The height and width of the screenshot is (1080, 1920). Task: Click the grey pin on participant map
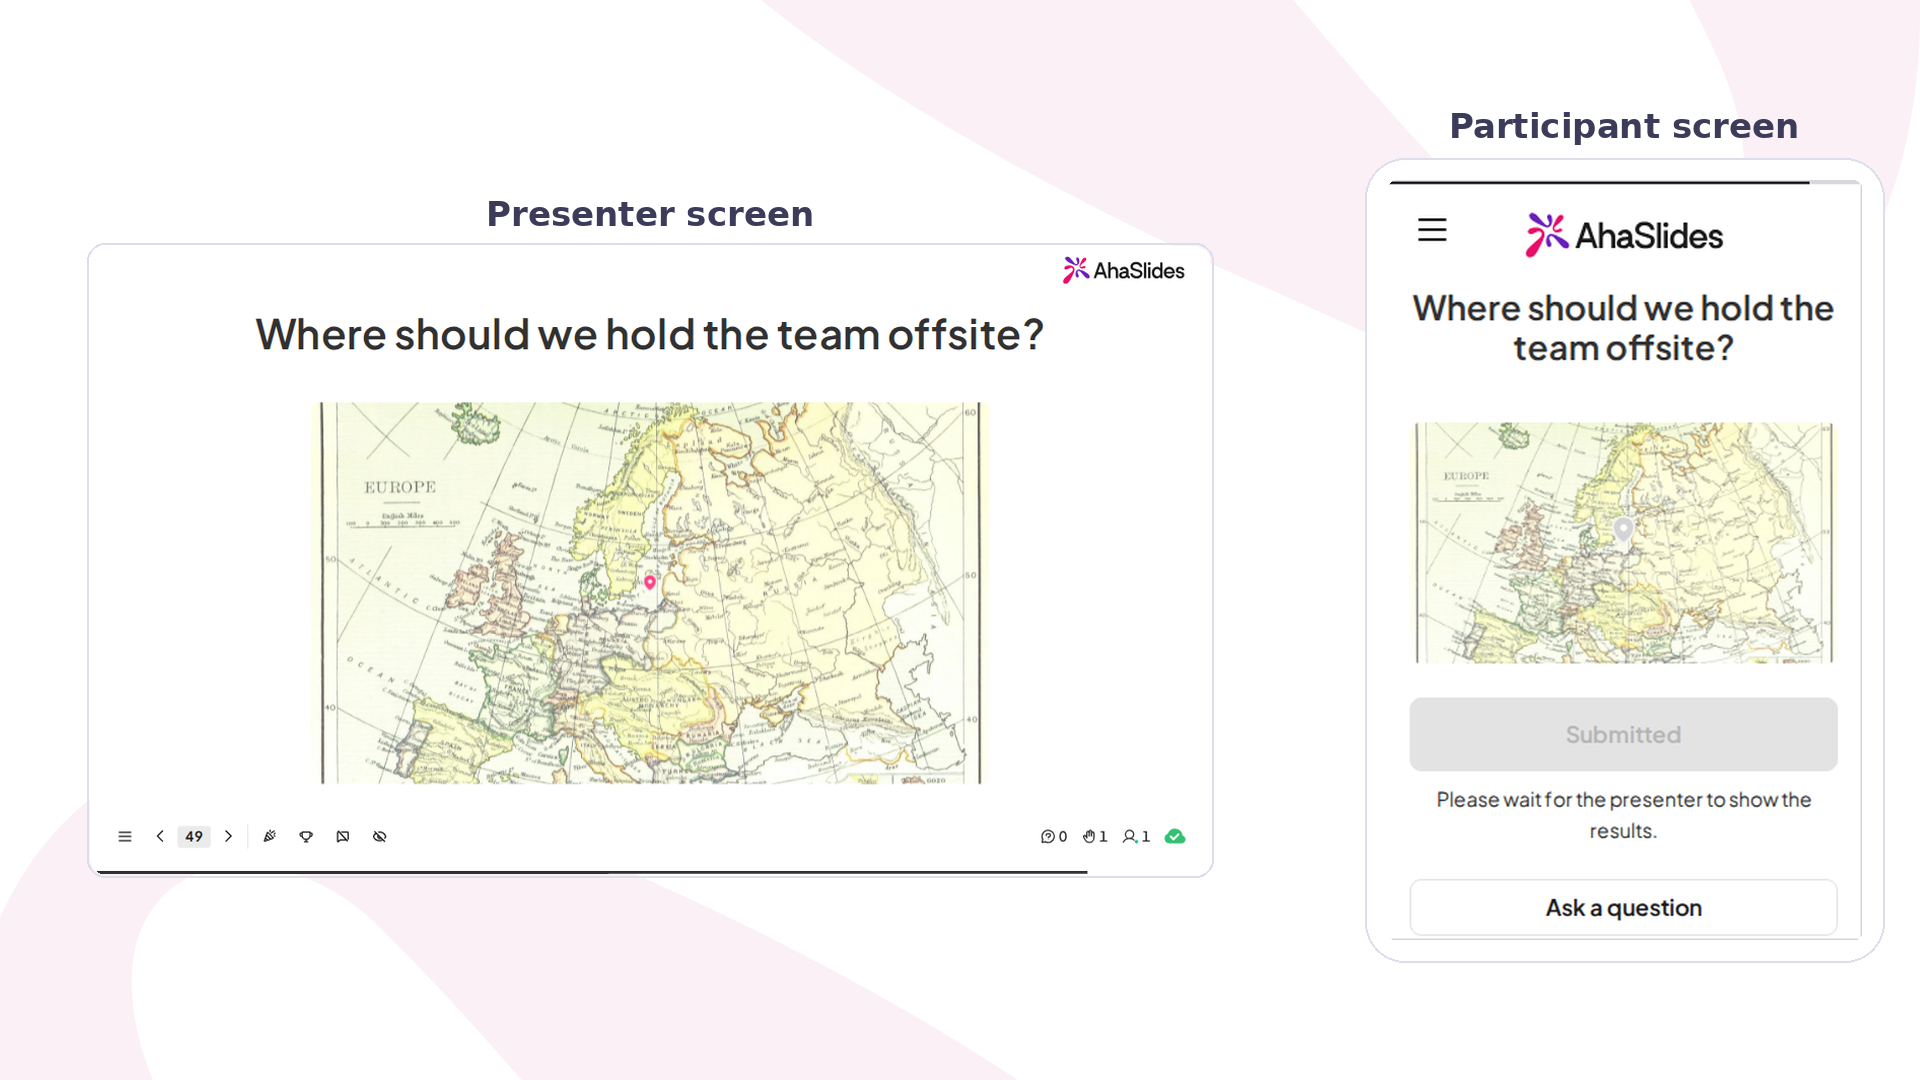[x=1624, y=529]
